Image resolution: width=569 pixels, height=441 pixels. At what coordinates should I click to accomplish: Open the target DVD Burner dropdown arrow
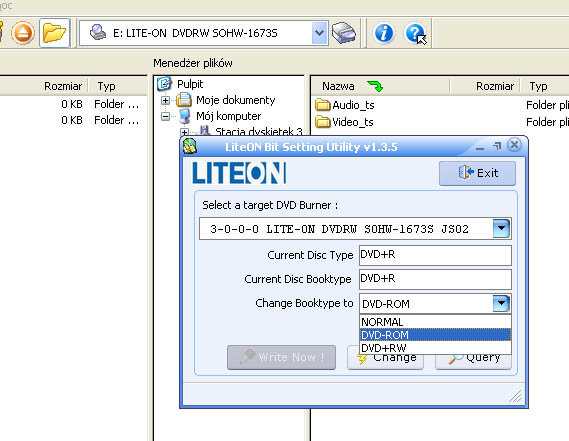coord(502,229)
